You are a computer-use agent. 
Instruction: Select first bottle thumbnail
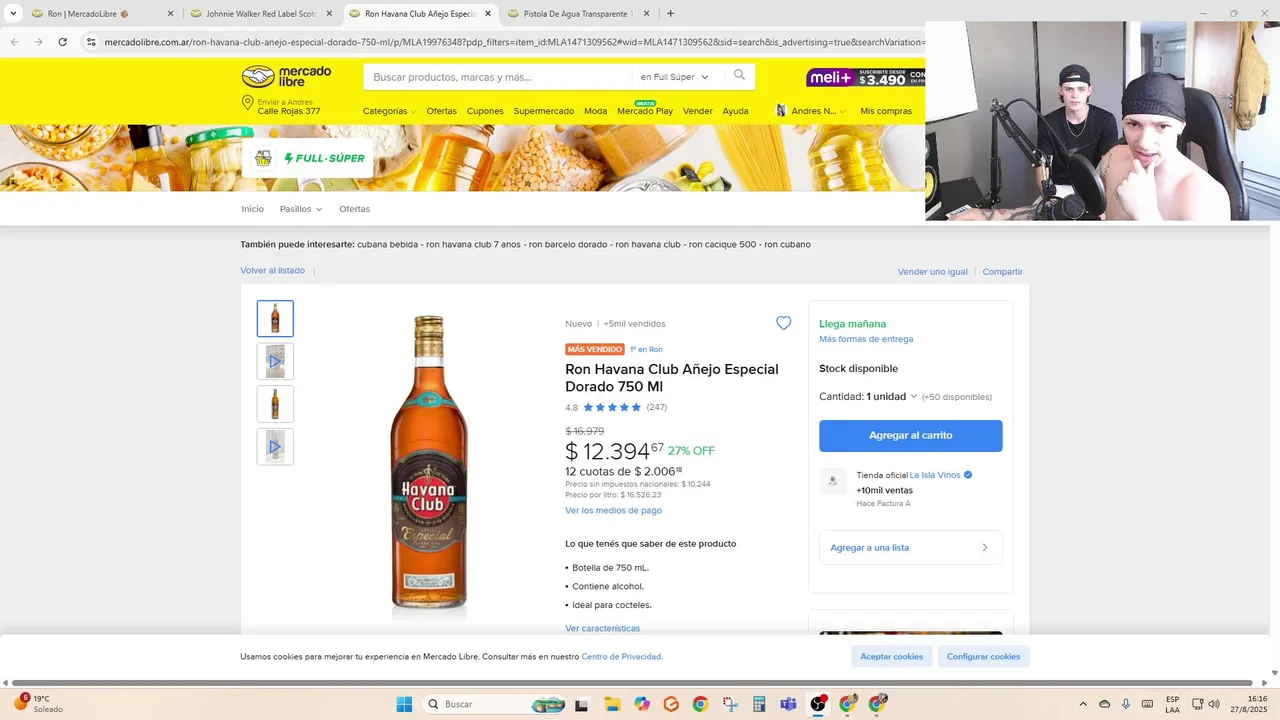click(x=275, y=319)
